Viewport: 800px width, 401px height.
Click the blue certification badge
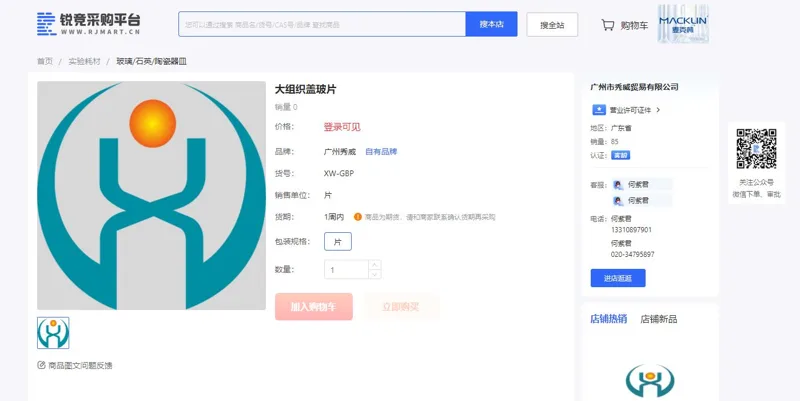pos(620,155)
